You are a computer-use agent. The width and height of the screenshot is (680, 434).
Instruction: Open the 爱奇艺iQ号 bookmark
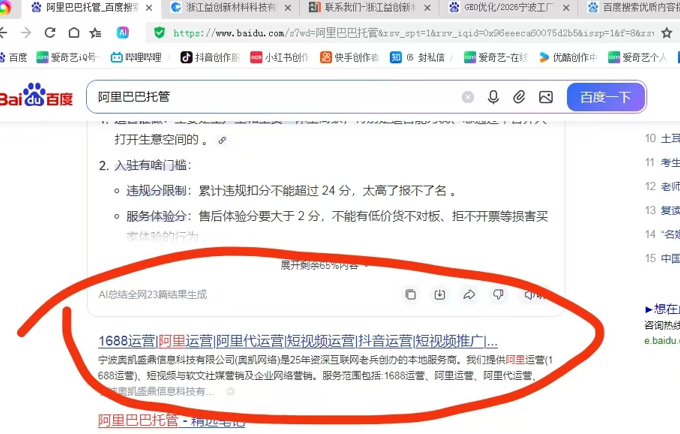coord(67,57)
